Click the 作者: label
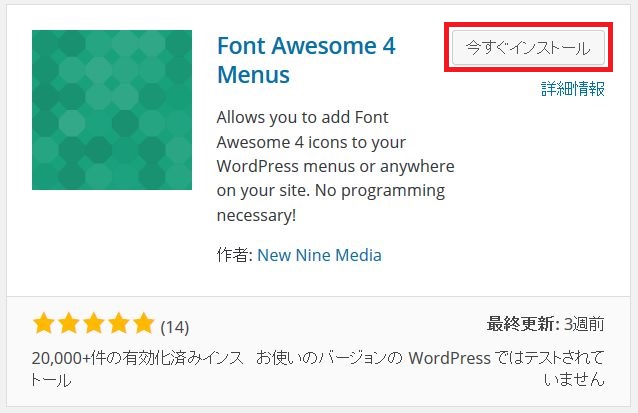Screen dimensions: 638x413 point(235,255)
